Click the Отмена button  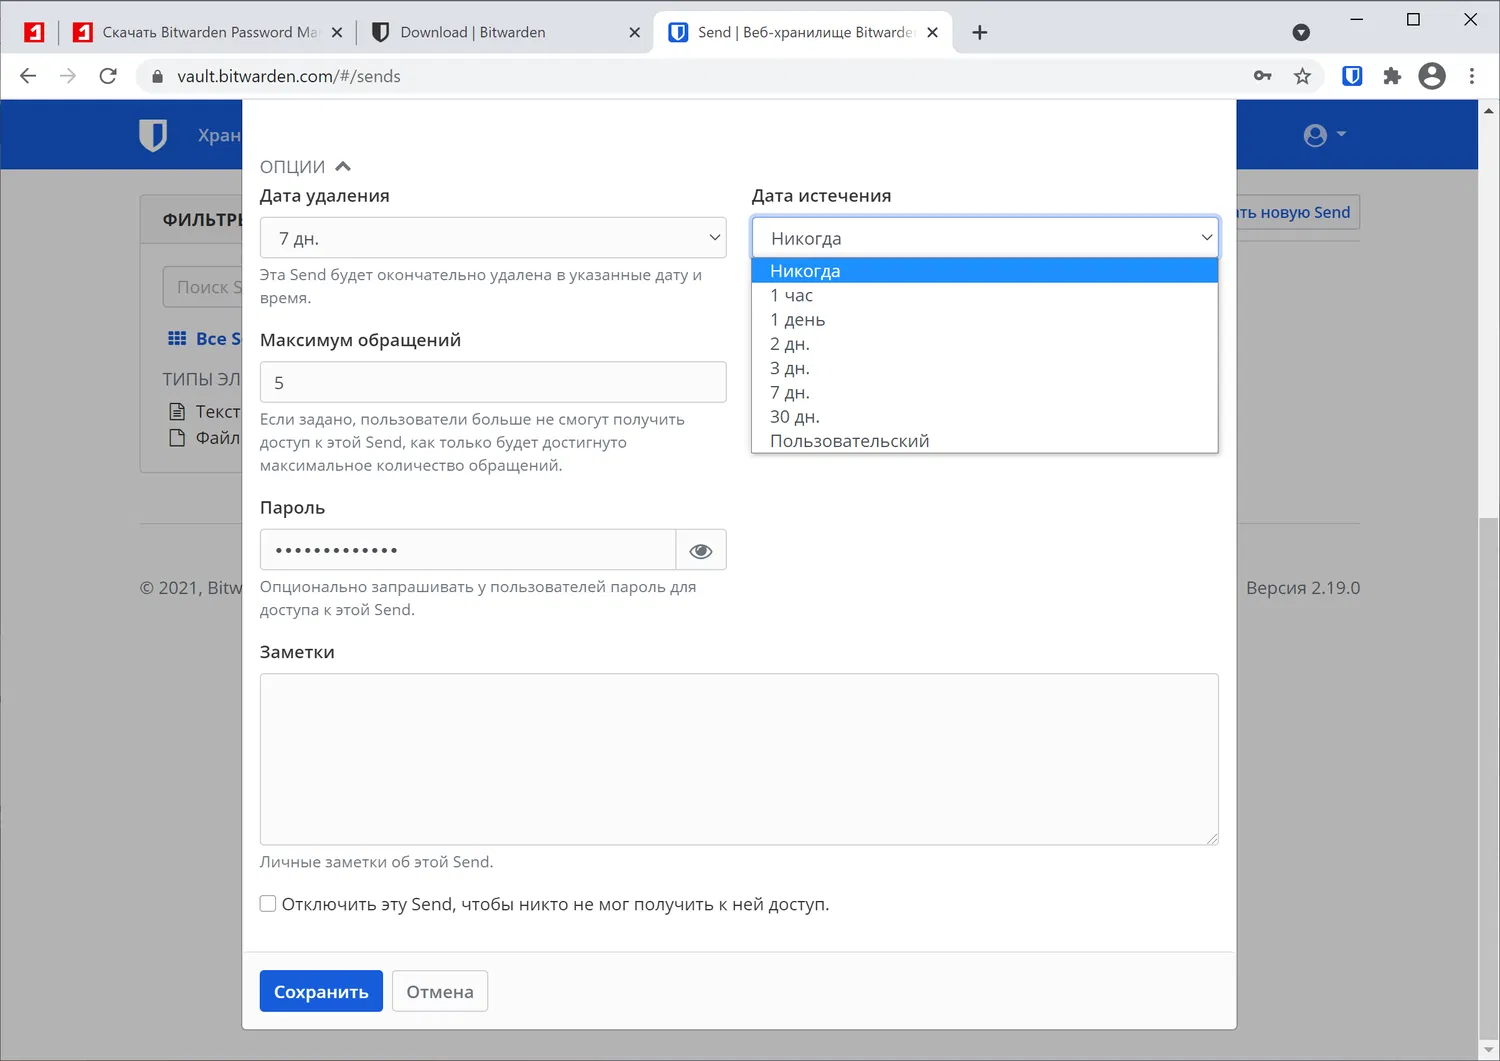point(440,991)
